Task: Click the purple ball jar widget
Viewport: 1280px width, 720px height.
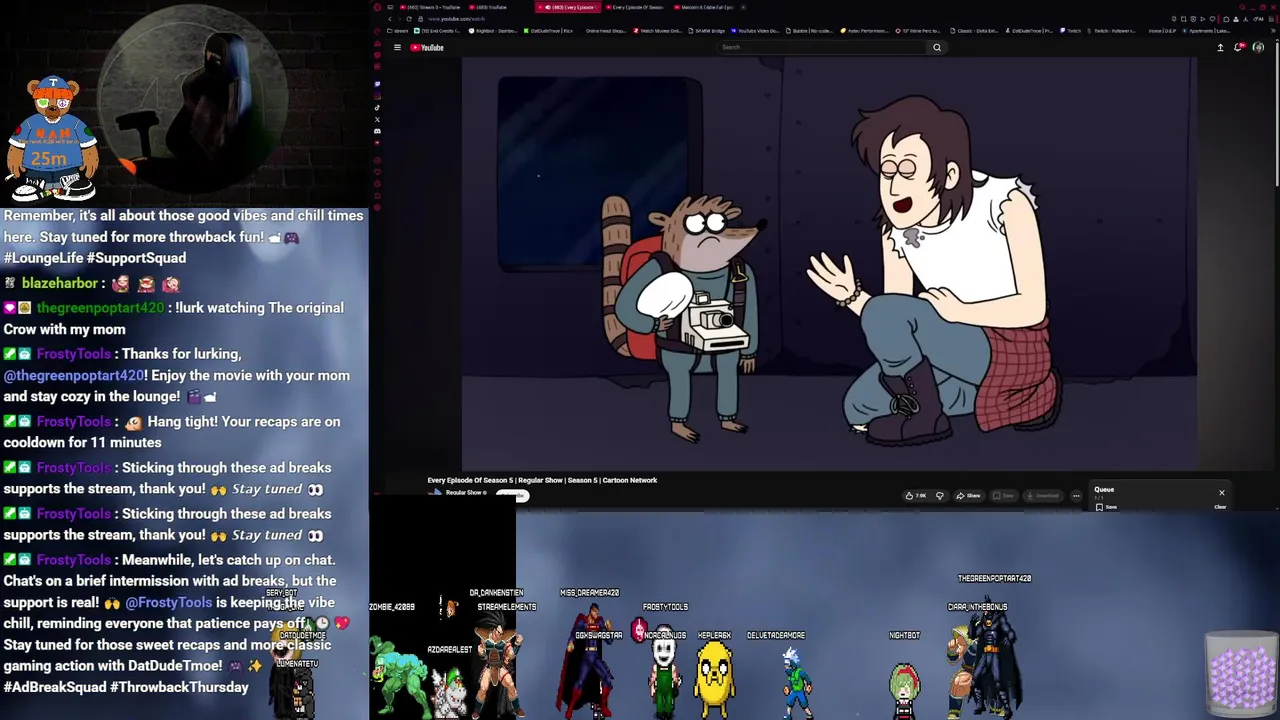Action: 1241,673
